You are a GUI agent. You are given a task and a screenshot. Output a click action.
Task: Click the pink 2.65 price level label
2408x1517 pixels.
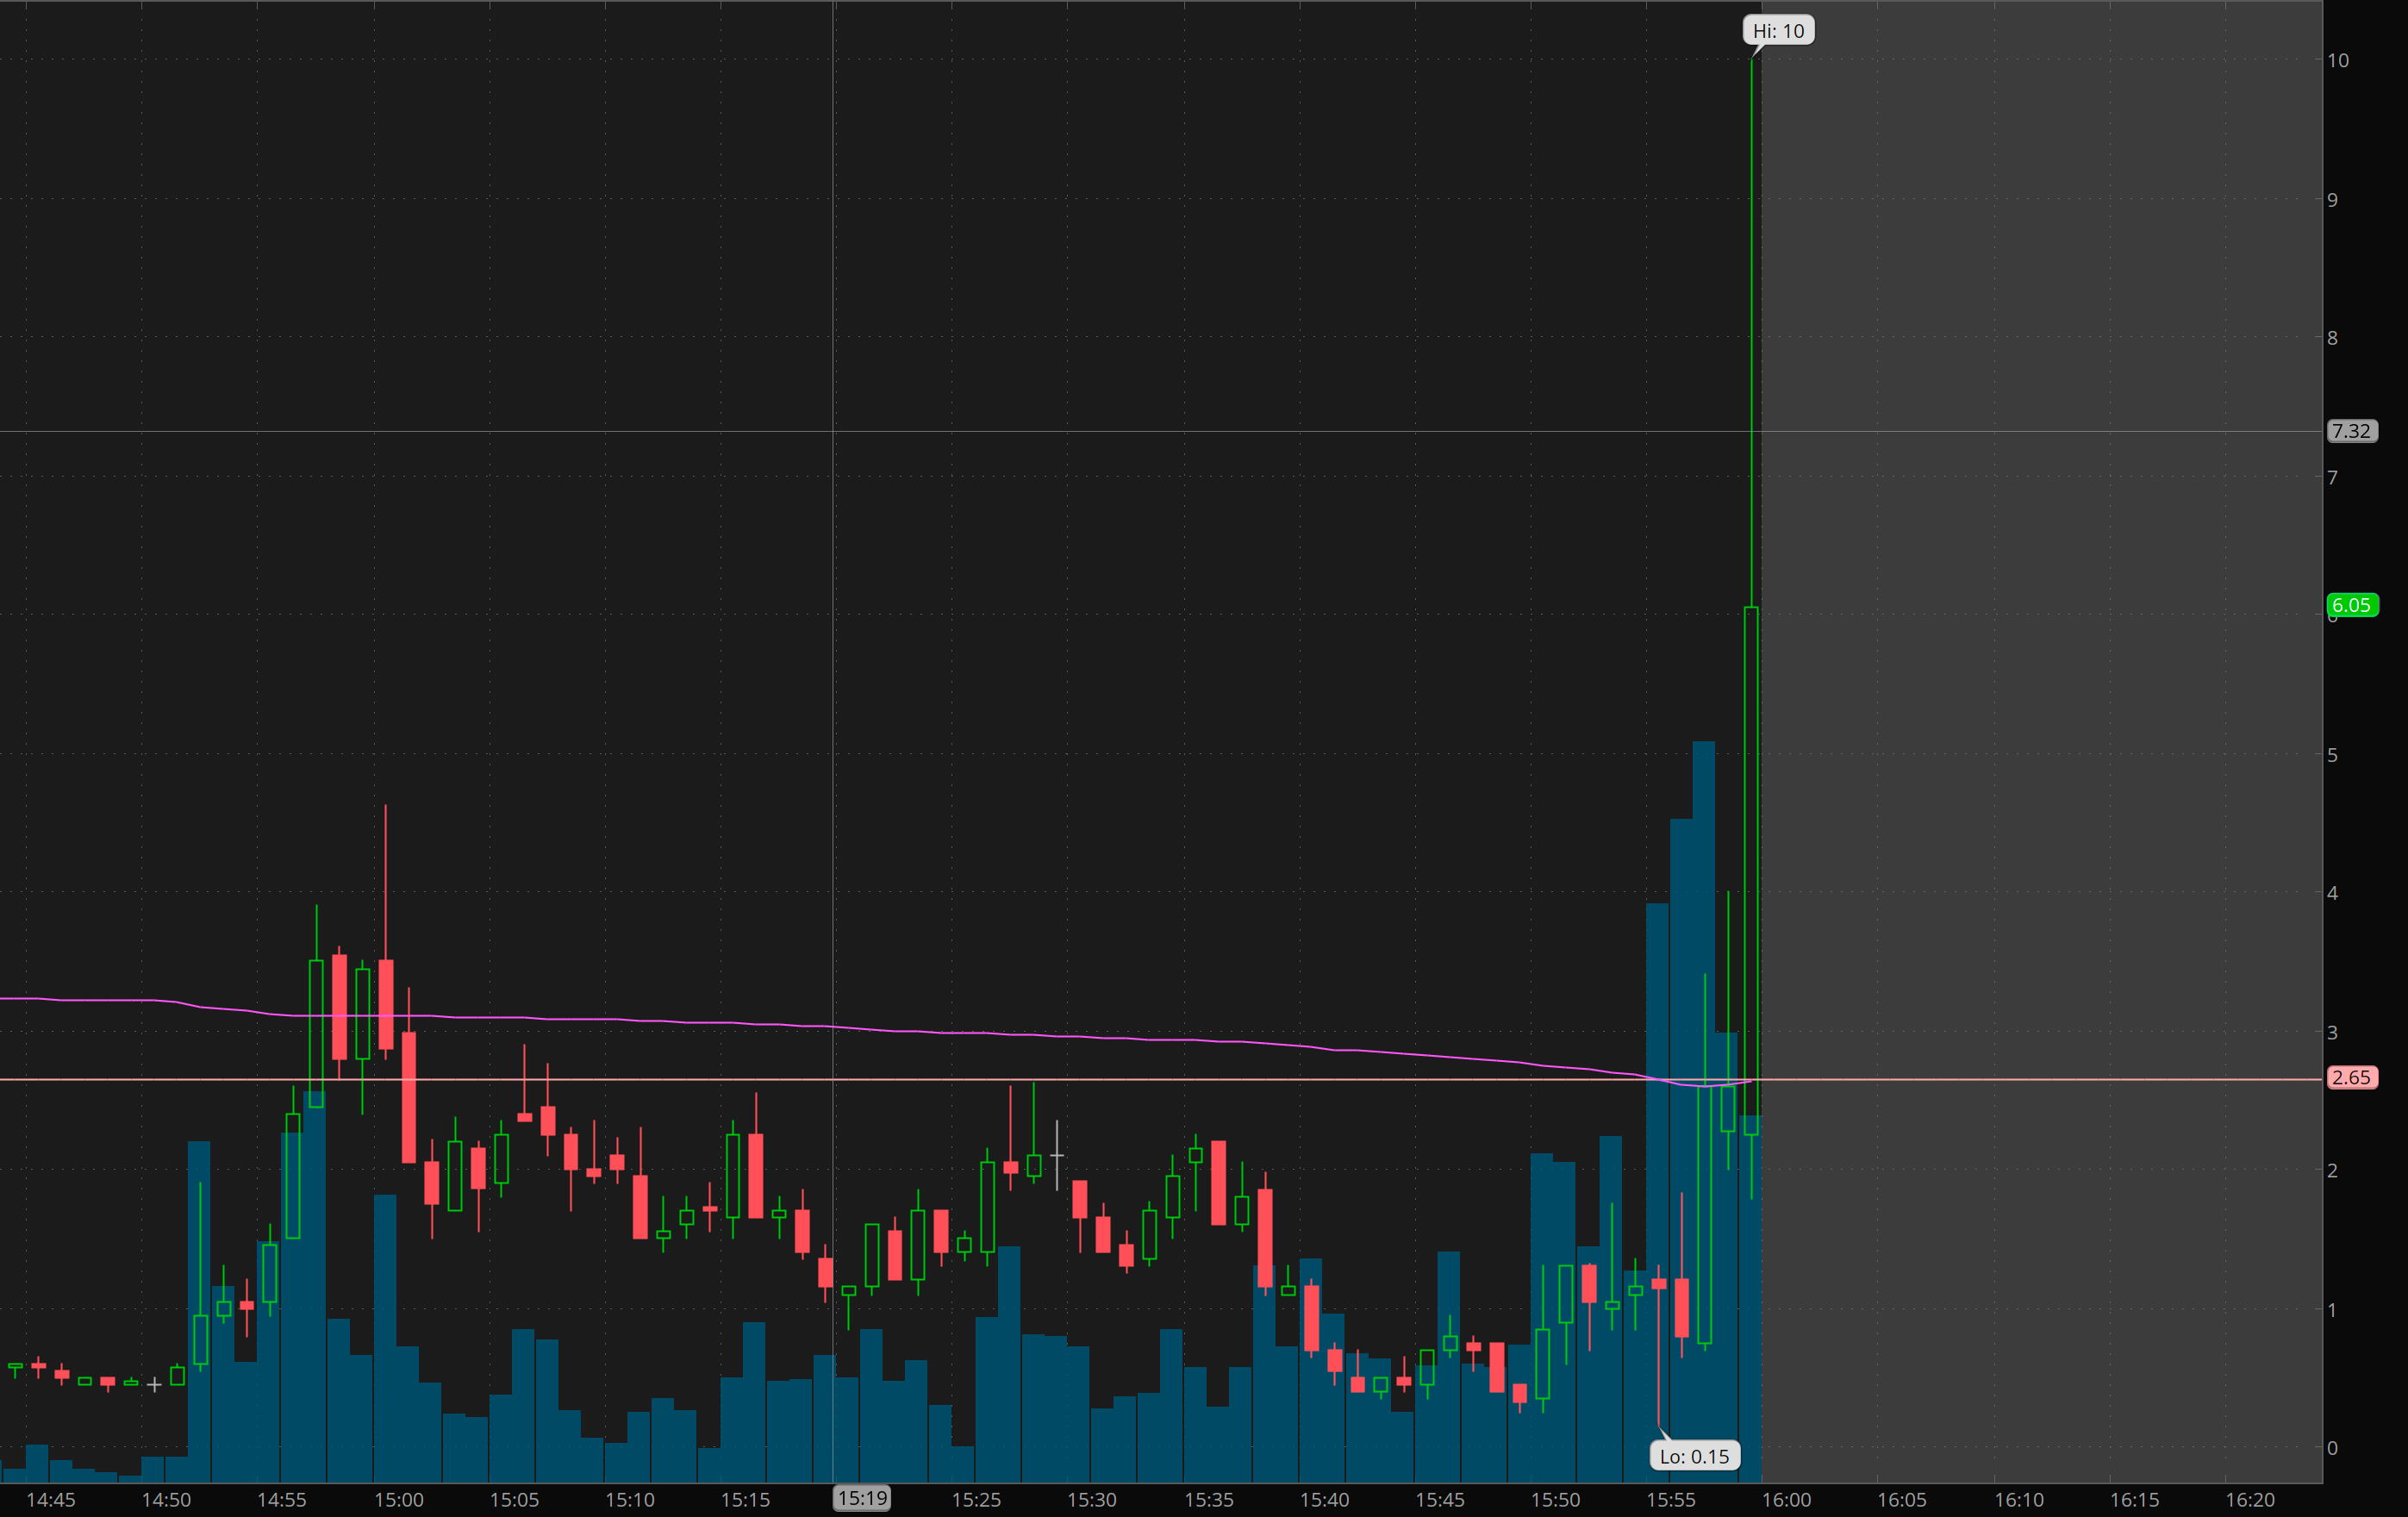2351,1077
